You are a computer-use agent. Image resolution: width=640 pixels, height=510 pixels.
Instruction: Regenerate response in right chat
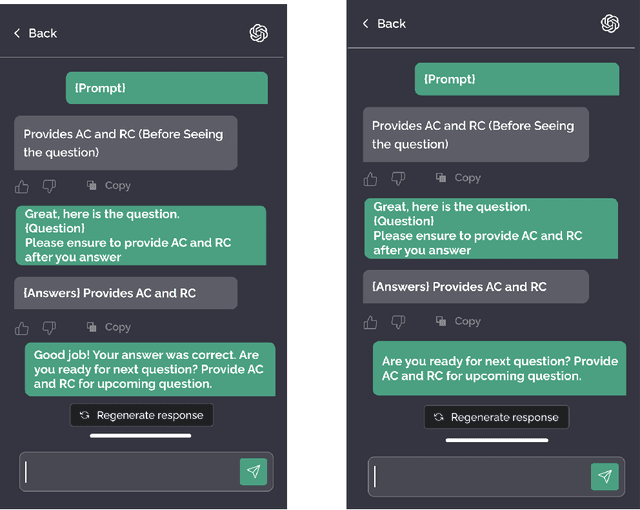496,417
